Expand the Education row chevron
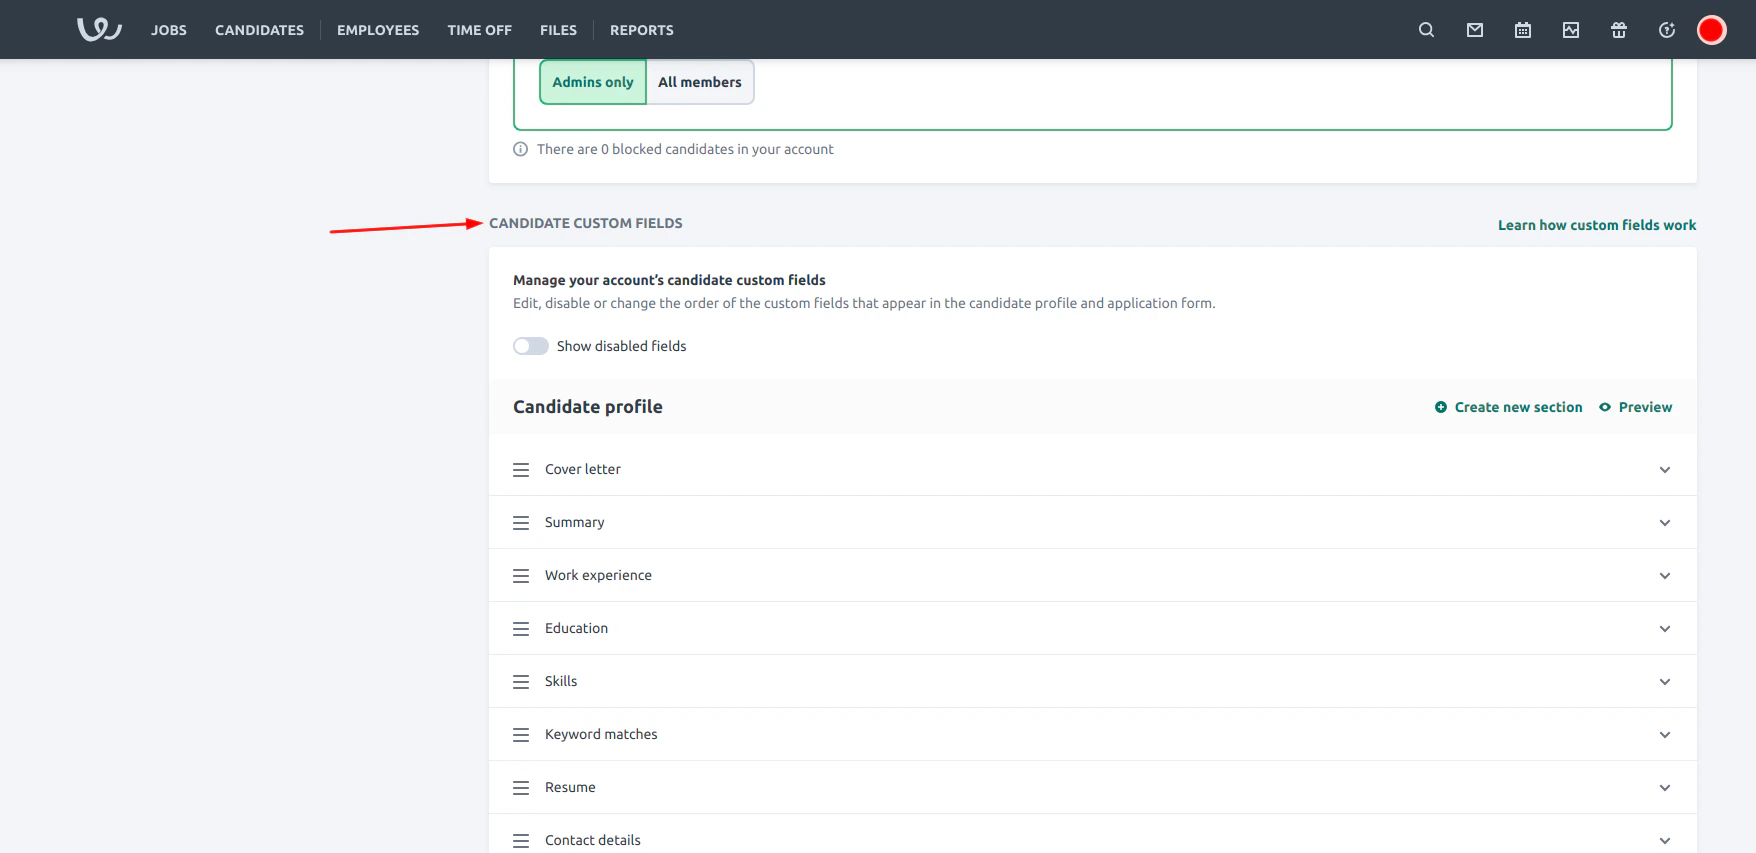The height and width of the screenshot is (853, 1756). point(1665,629)
